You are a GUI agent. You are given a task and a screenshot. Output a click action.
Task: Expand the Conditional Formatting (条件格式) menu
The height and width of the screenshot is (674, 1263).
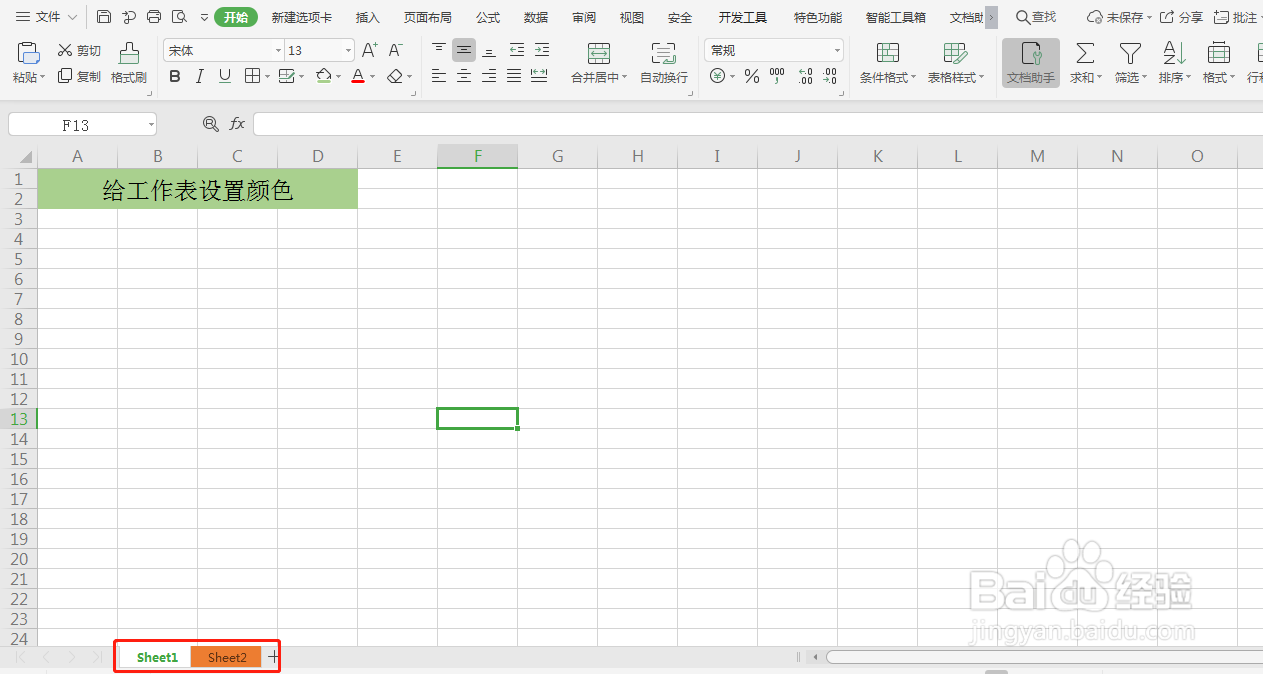pyautogui.click(x=888, y=77)
